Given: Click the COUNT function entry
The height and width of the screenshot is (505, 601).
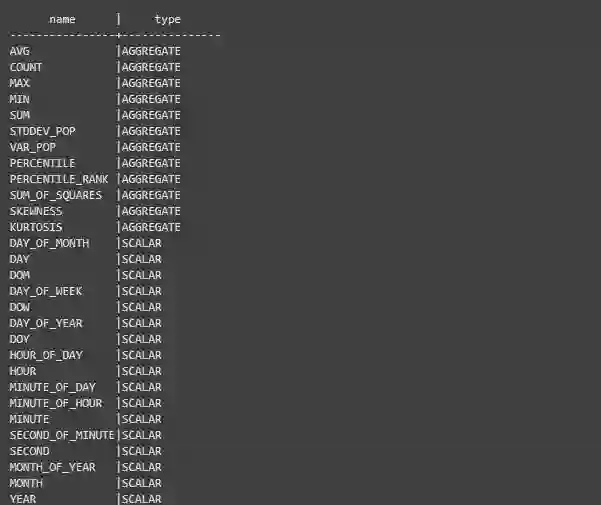Looking at the screenshot, I should (x=26, y=67).
